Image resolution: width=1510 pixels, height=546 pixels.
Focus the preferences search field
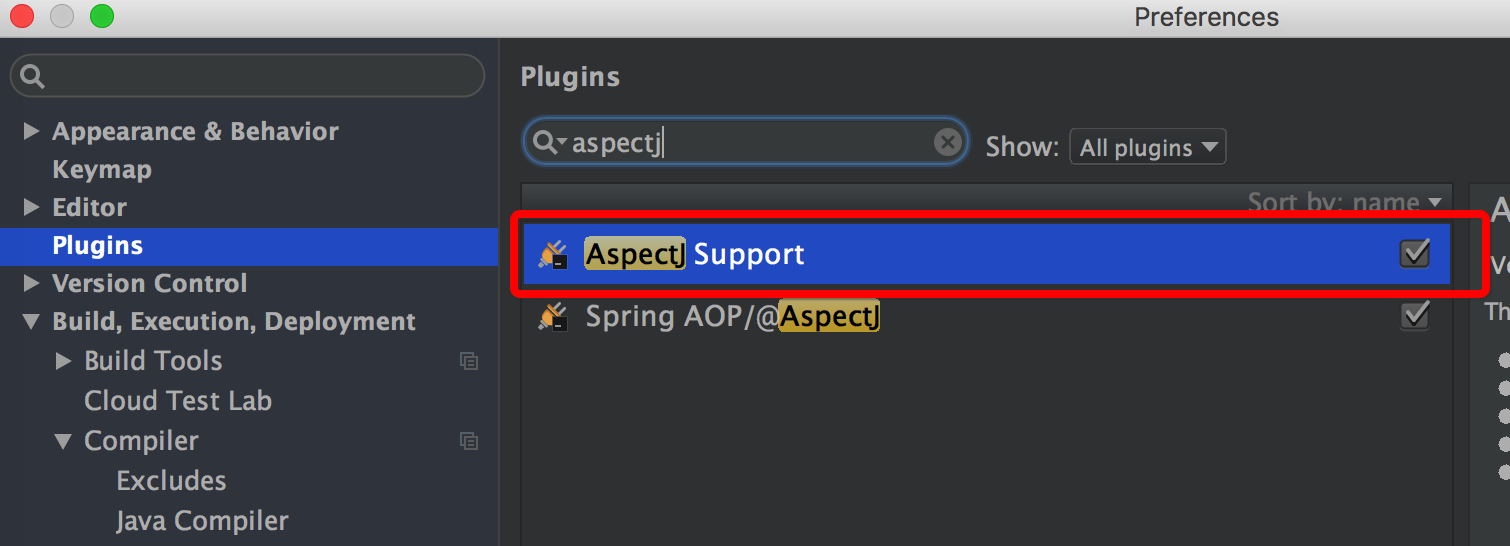[247, 76]
